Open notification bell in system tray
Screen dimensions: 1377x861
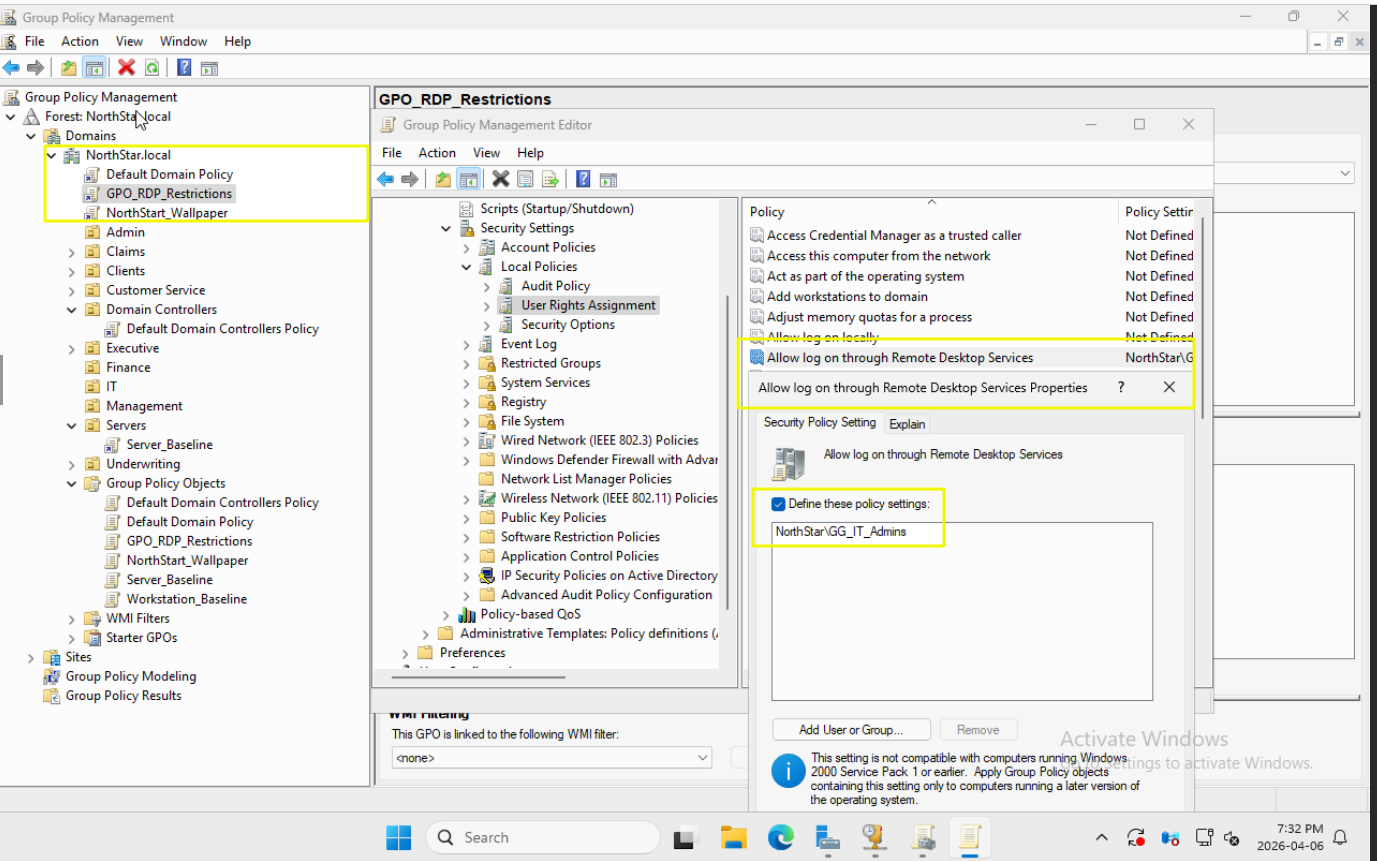[1341, 837]
